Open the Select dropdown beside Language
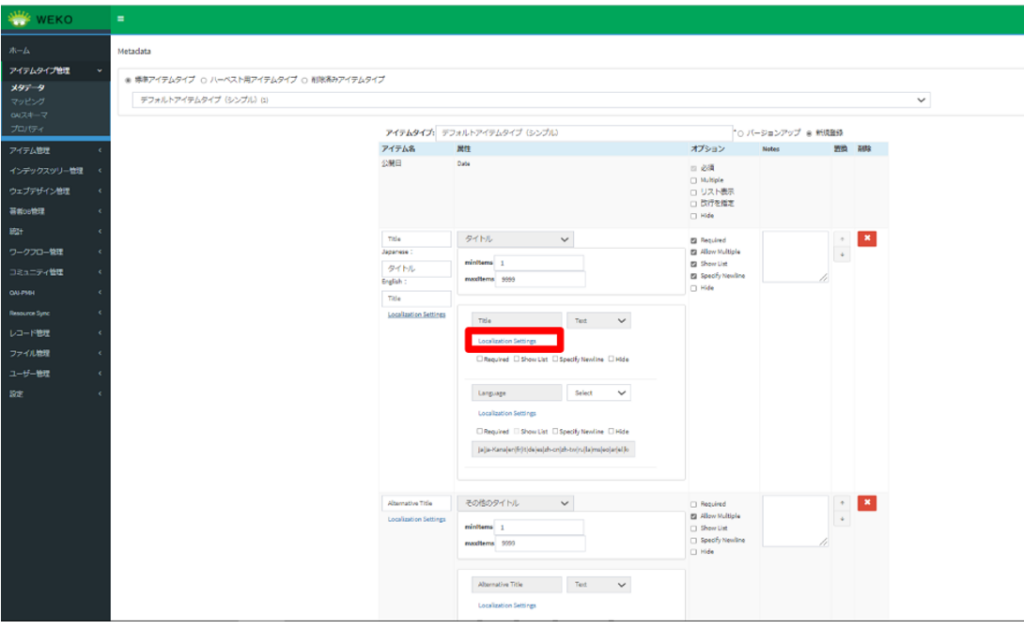 tap(600, 393)
